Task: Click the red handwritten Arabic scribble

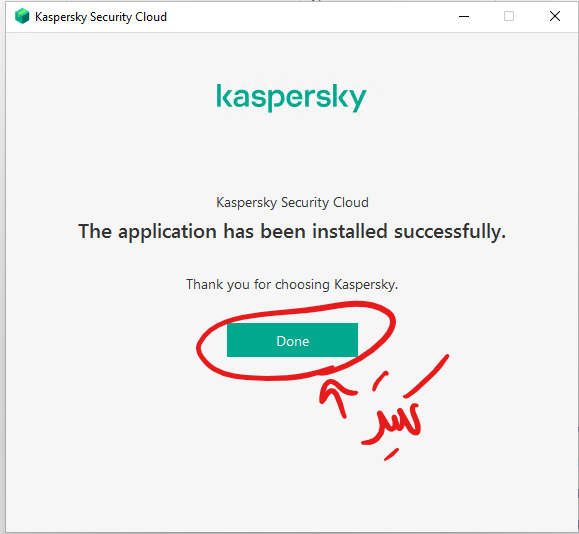Action: pos(393,425)
